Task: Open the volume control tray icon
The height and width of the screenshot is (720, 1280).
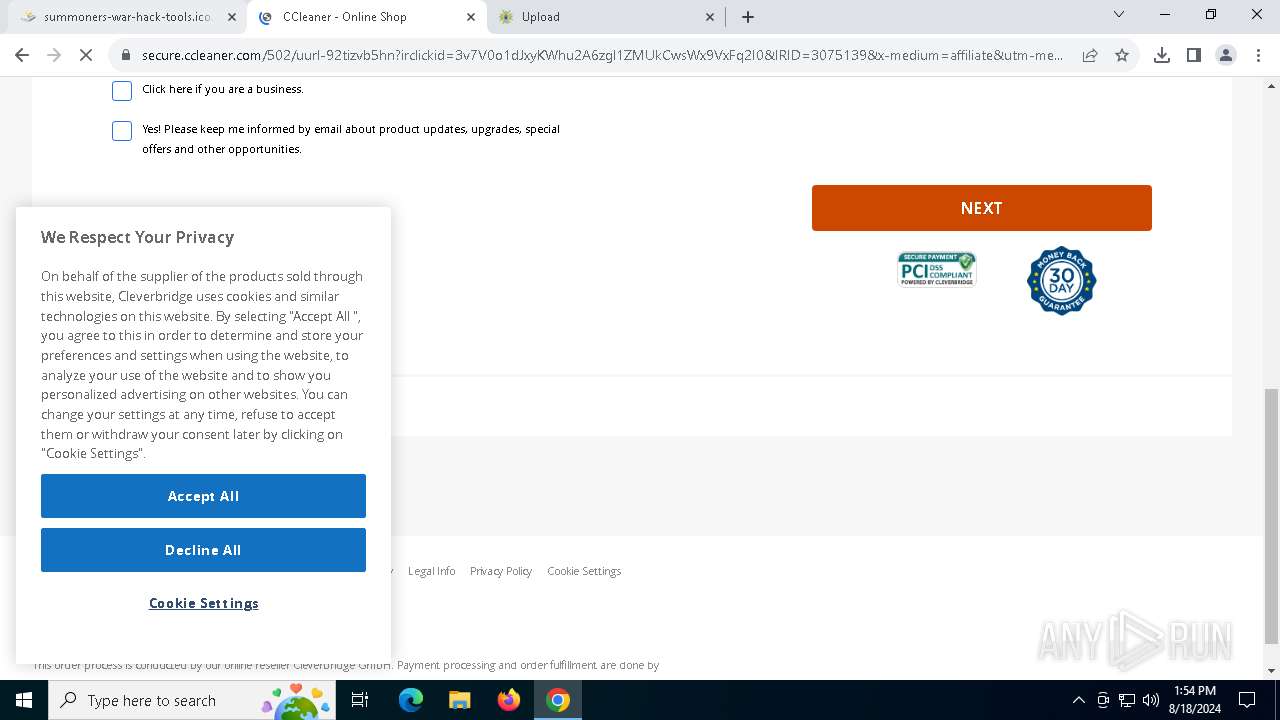Action: click(1151, 700)
